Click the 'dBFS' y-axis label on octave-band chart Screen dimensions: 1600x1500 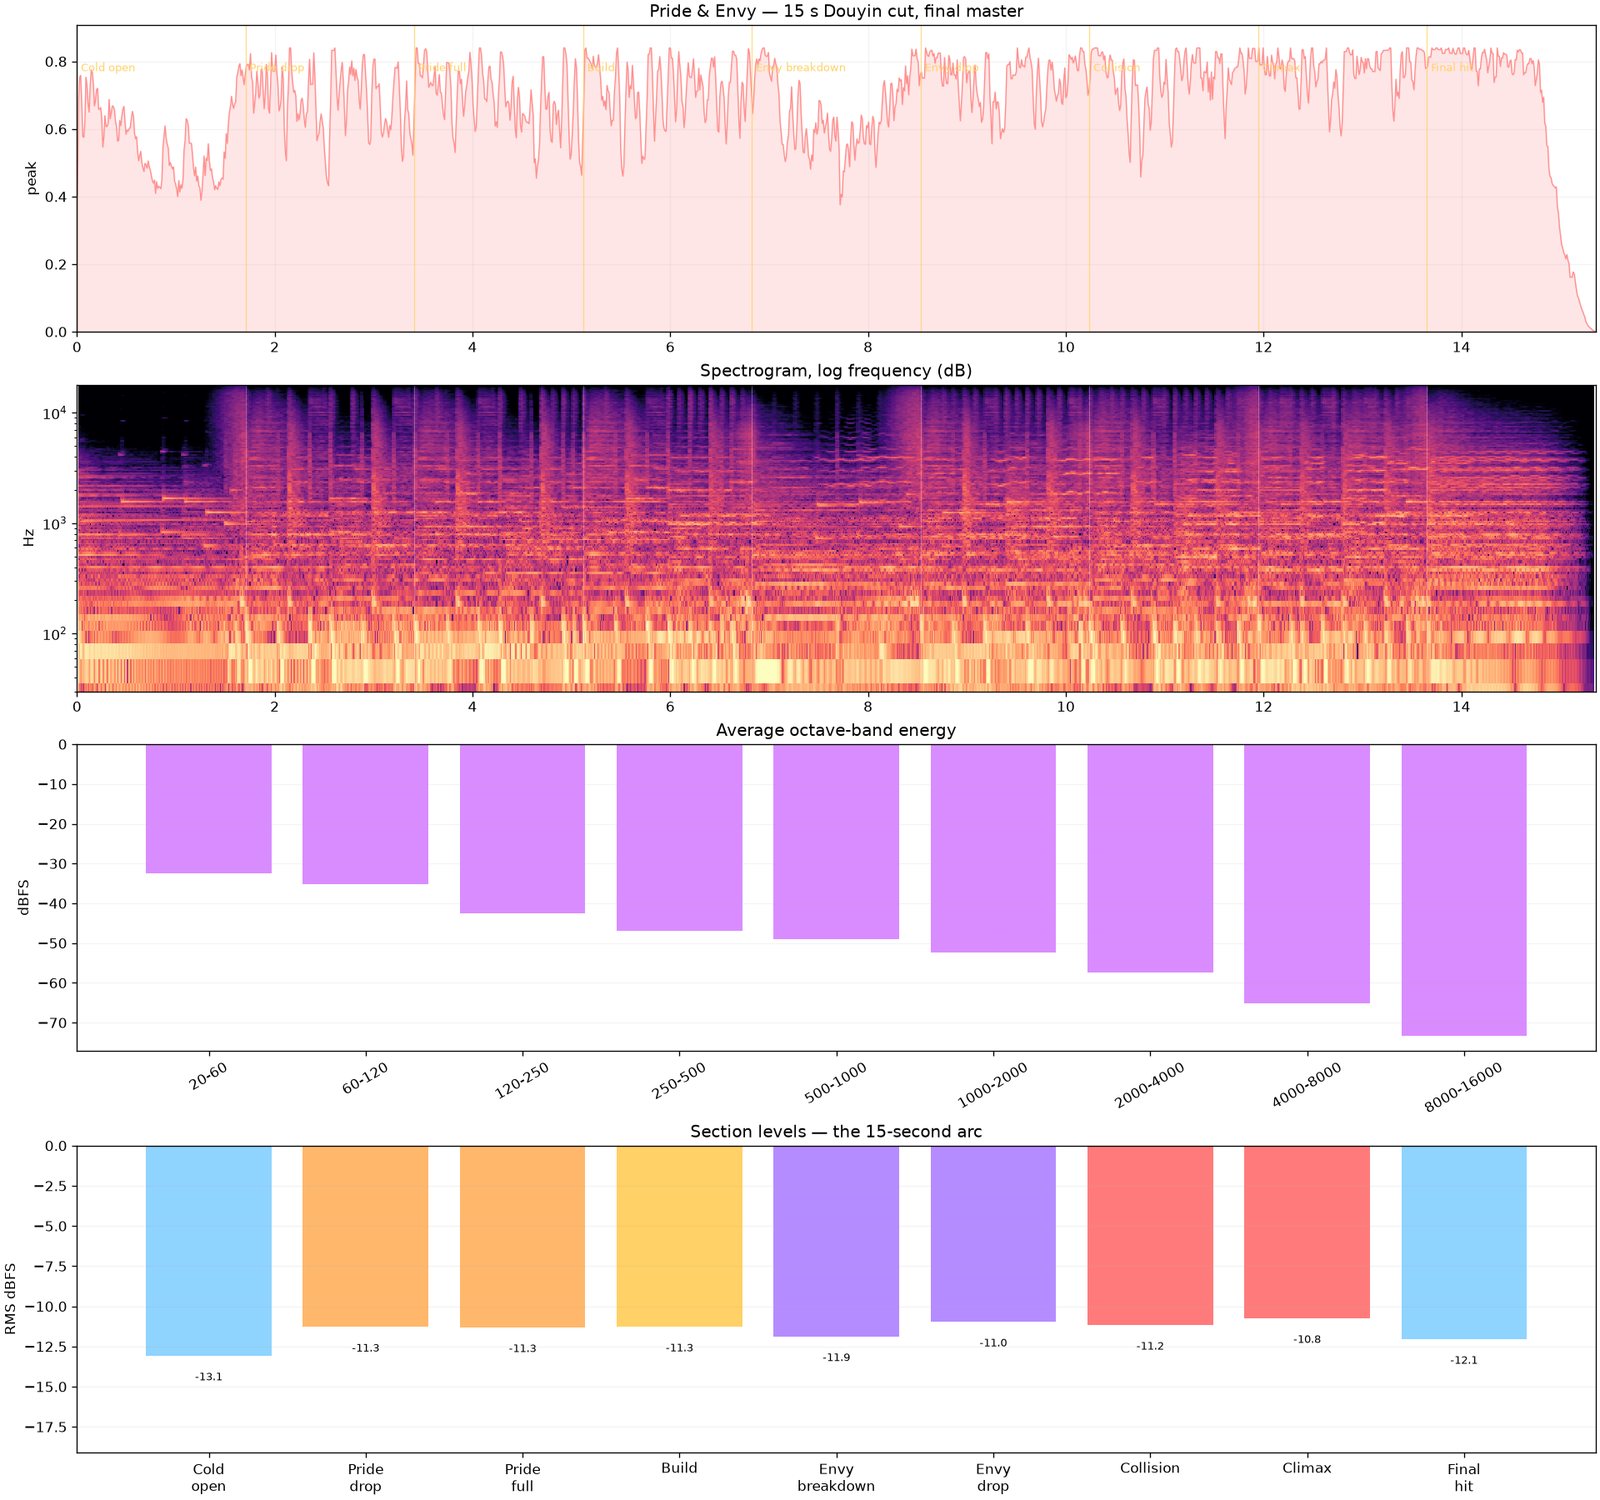pyautogui.click(x=24, y=897)
